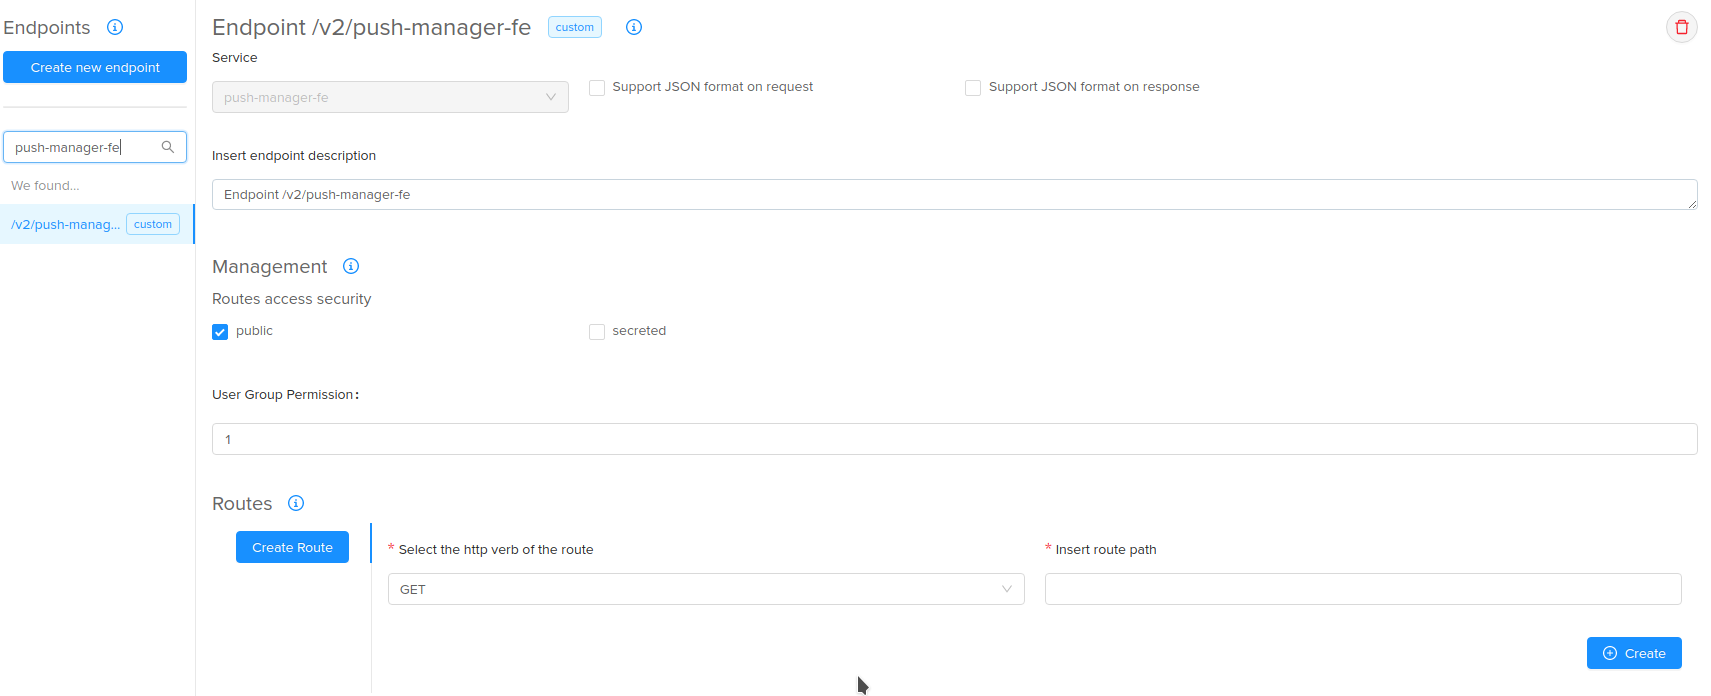Uncheck the public routes access checkbox
This screenshot has height=696, width=1711.
tap(220, 332)
